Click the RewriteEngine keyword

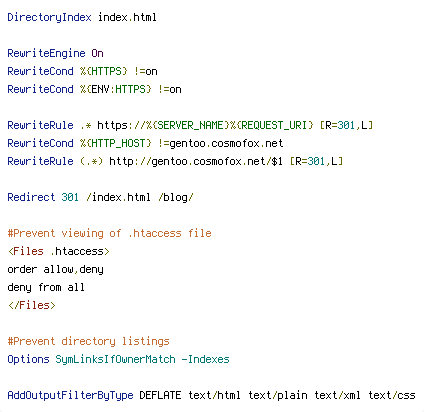point(46,53)
